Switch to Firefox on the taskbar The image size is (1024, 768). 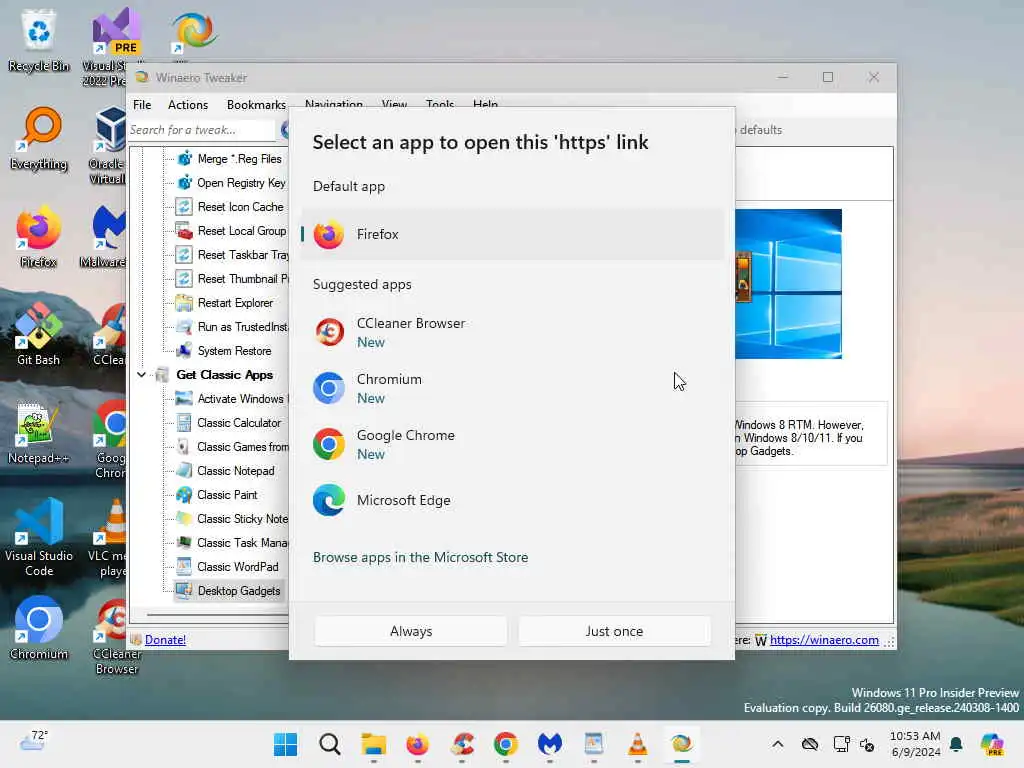[x=418, y=744]
